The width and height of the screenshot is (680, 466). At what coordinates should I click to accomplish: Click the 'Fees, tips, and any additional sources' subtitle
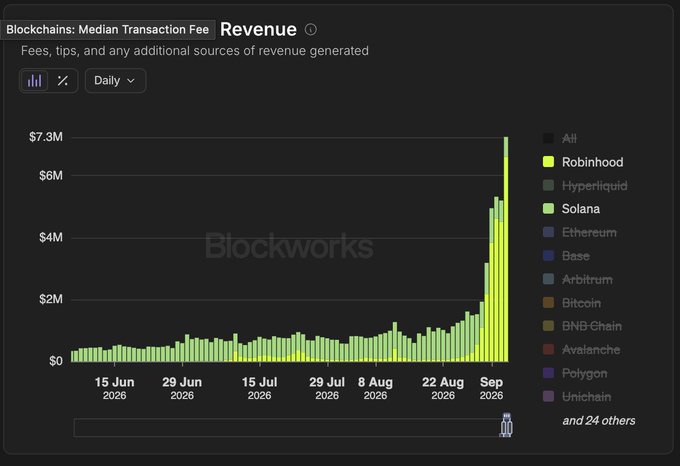[x=195, y=51]
